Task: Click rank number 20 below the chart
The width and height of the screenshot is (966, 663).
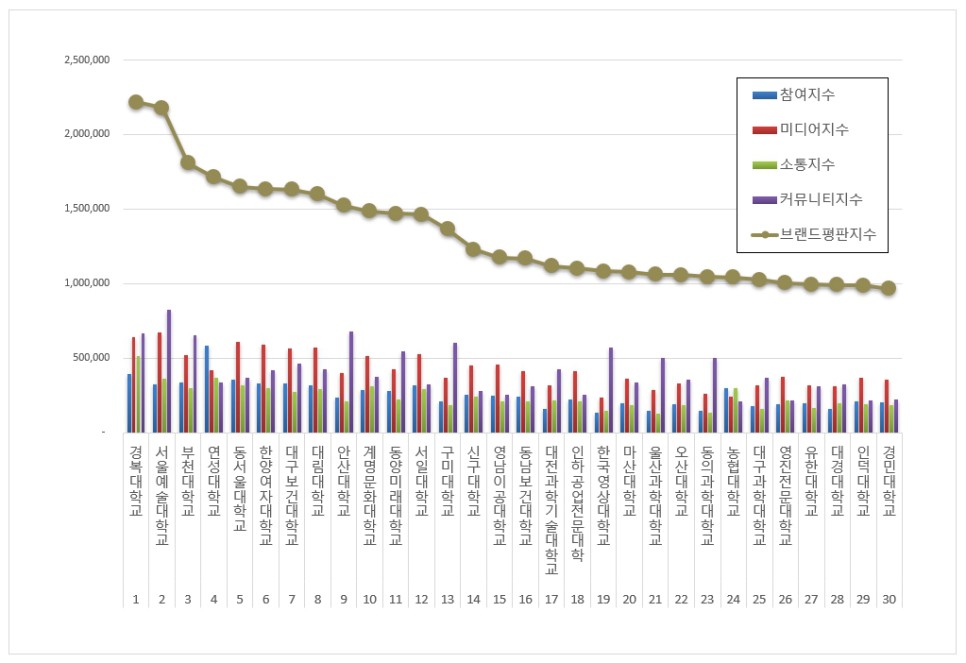Action: pyautogui.click(x=630, y=600)
